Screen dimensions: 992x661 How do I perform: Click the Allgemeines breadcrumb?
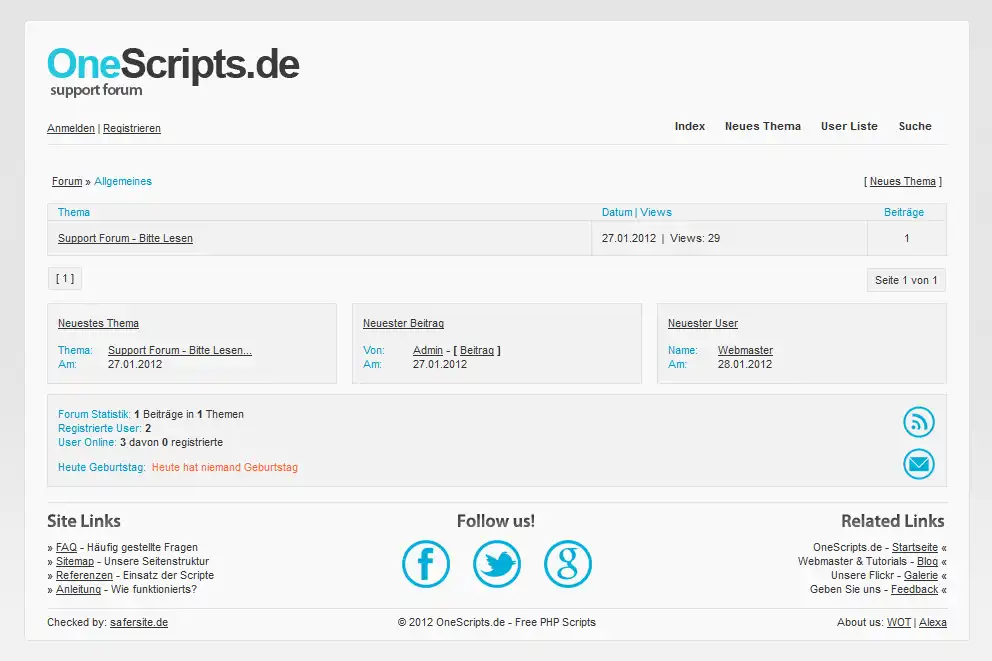click(x=123, y=182)
